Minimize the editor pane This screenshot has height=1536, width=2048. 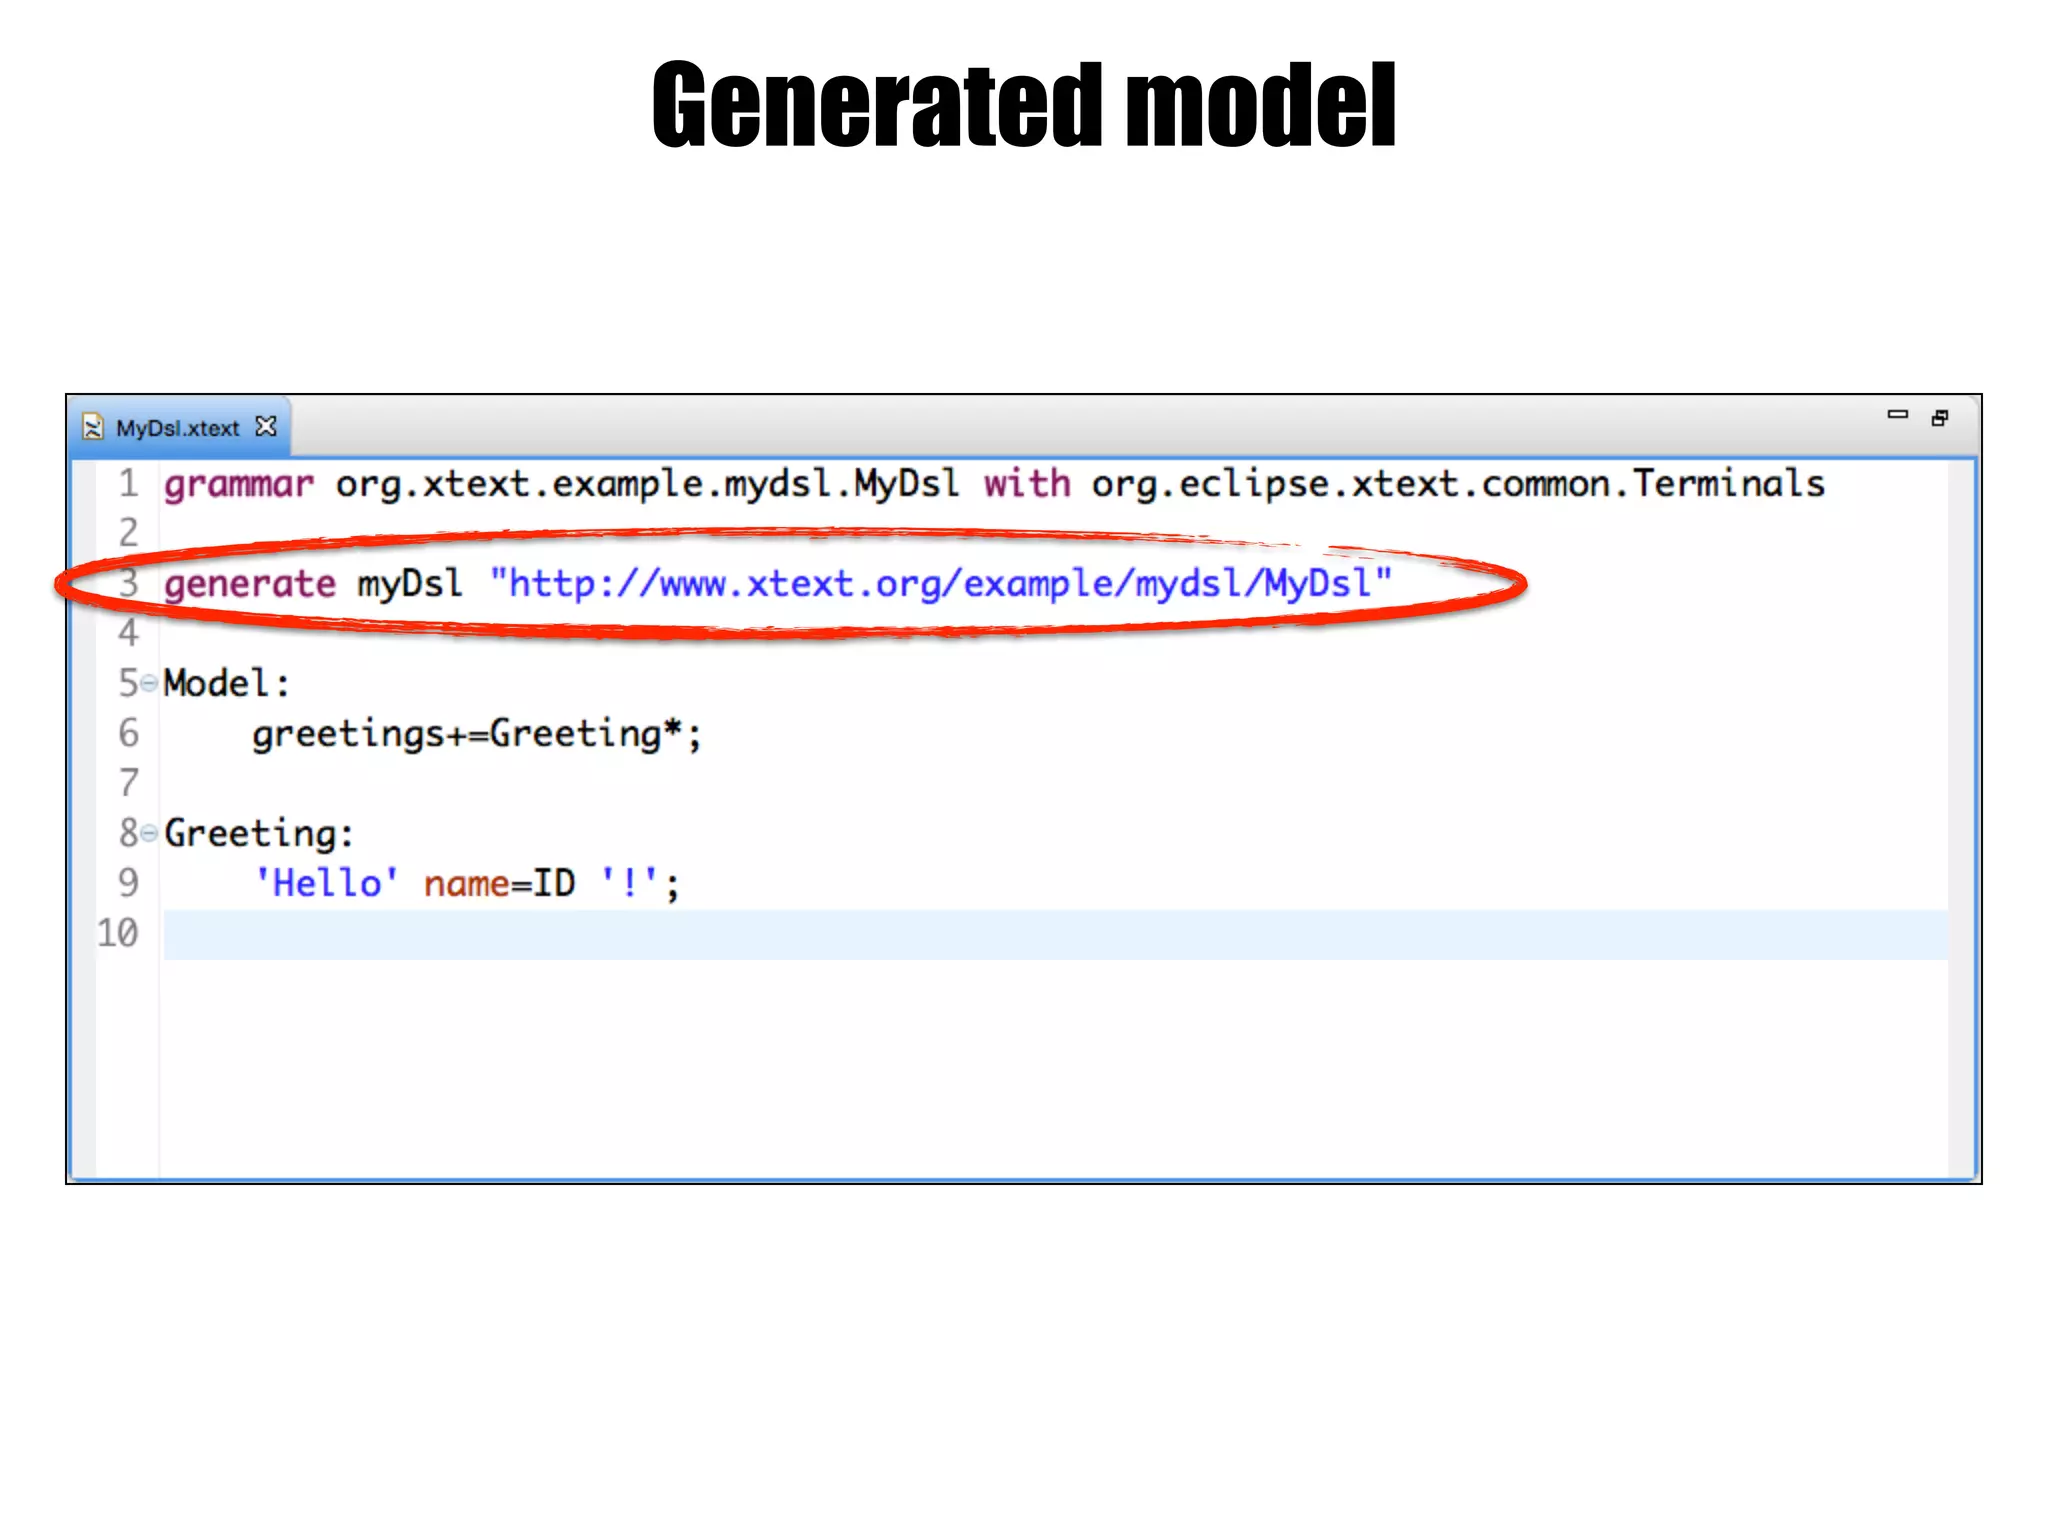point(1897,414)
